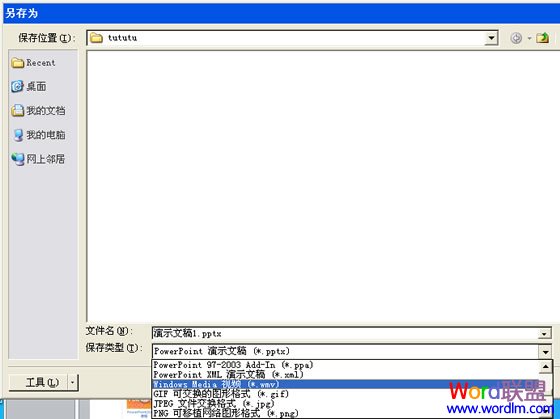Open the 文件名 filename history dropdown

click(x=544, y=334)
